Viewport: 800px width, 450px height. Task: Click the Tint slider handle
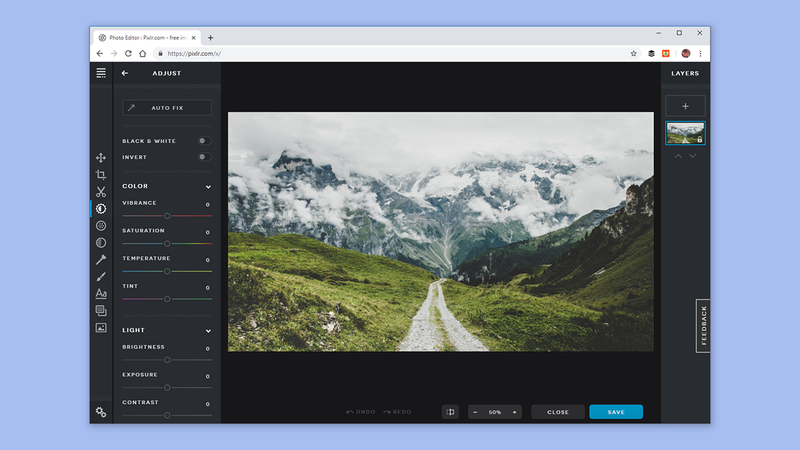(167, 299)
